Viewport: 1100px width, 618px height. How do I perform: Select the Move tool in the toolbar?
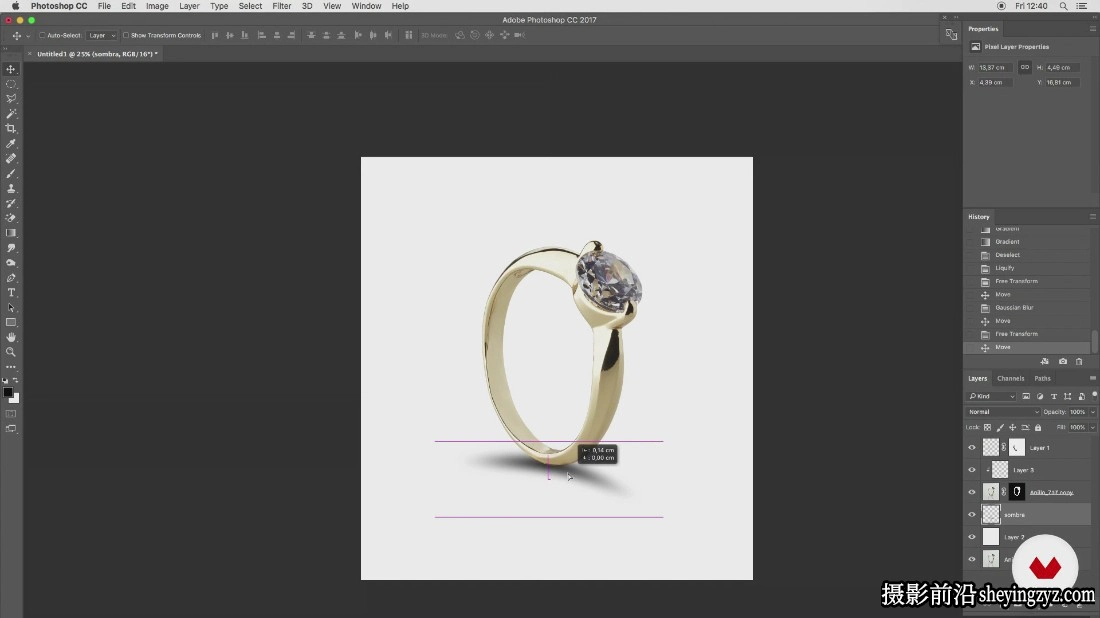click(11, 69)
